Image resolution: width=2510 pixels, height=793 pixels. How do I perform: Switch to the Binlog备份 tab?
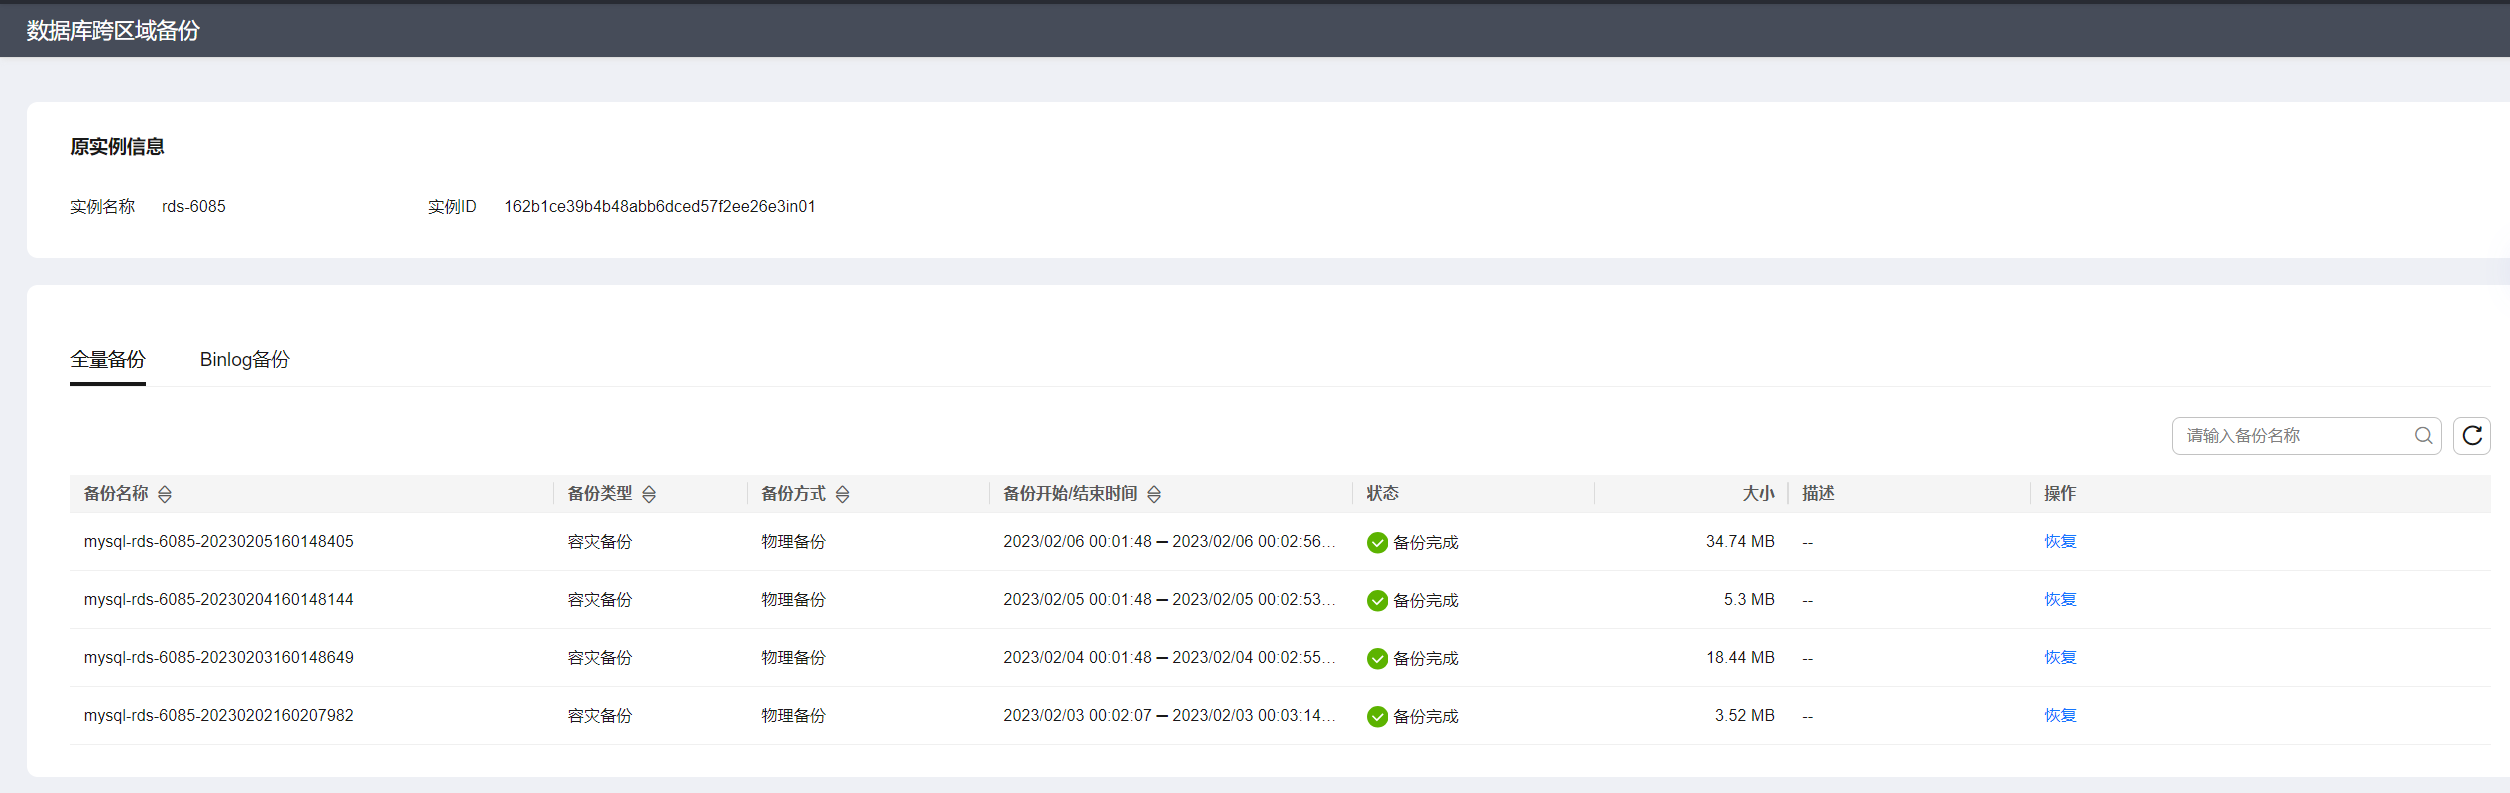tap(244, 360)
